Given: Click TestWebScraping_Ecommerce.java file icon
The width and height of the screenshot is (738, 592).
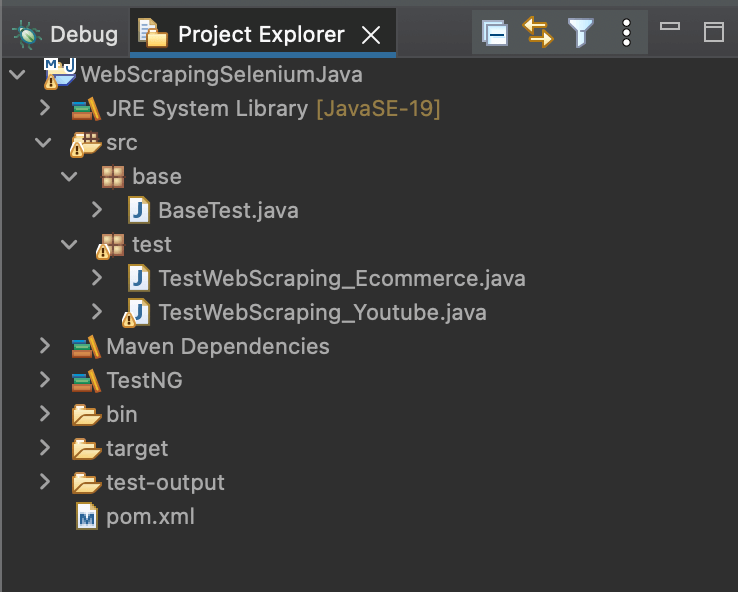Looking at the screenshot, I should click(139, 278).
